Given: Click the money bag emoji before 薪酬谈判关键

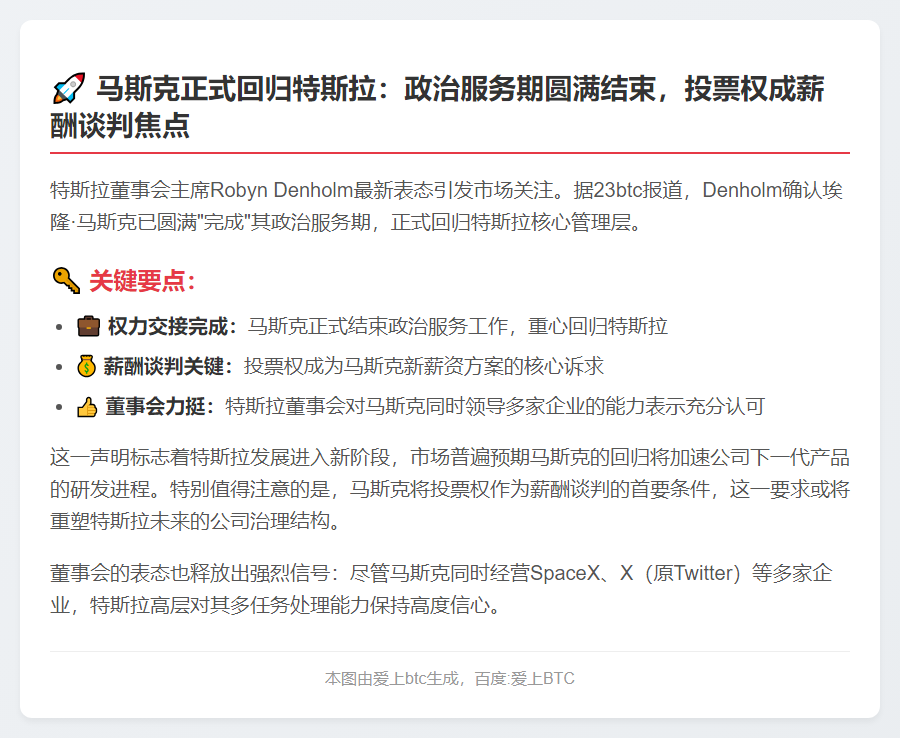Looking at the screenshot, I should (x=87, y=366).
